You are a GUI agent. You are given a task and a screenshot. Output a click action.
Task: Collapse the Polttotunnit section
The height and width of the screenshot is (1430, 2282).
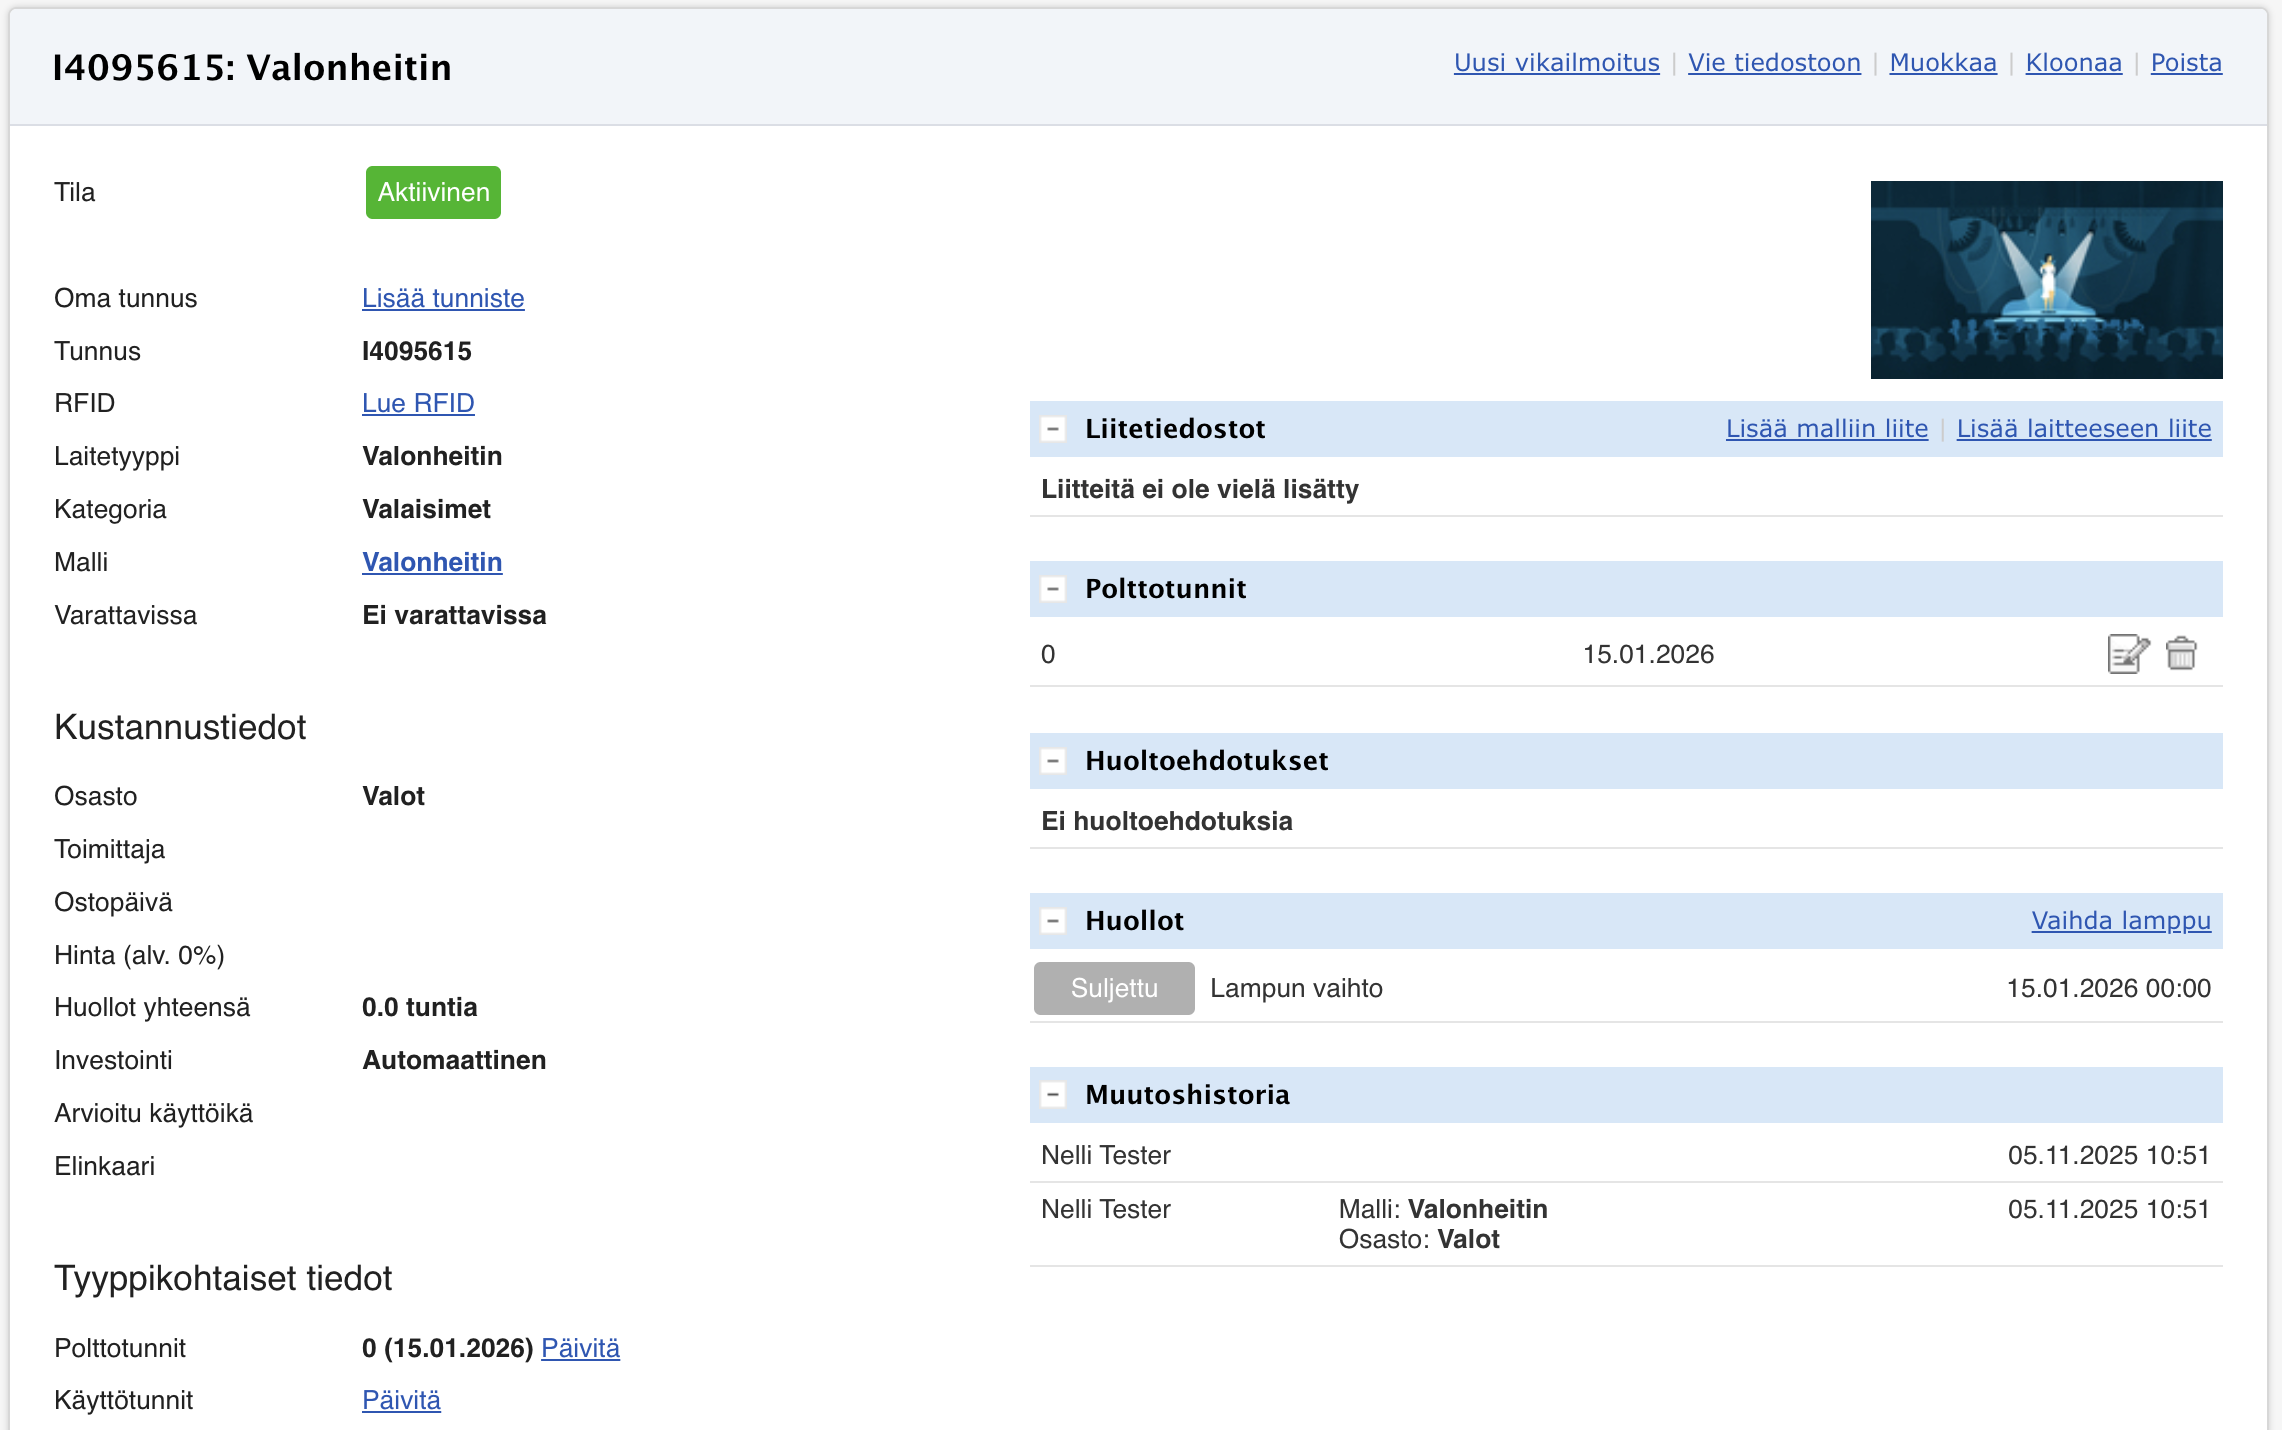(x=1053, y=589)
